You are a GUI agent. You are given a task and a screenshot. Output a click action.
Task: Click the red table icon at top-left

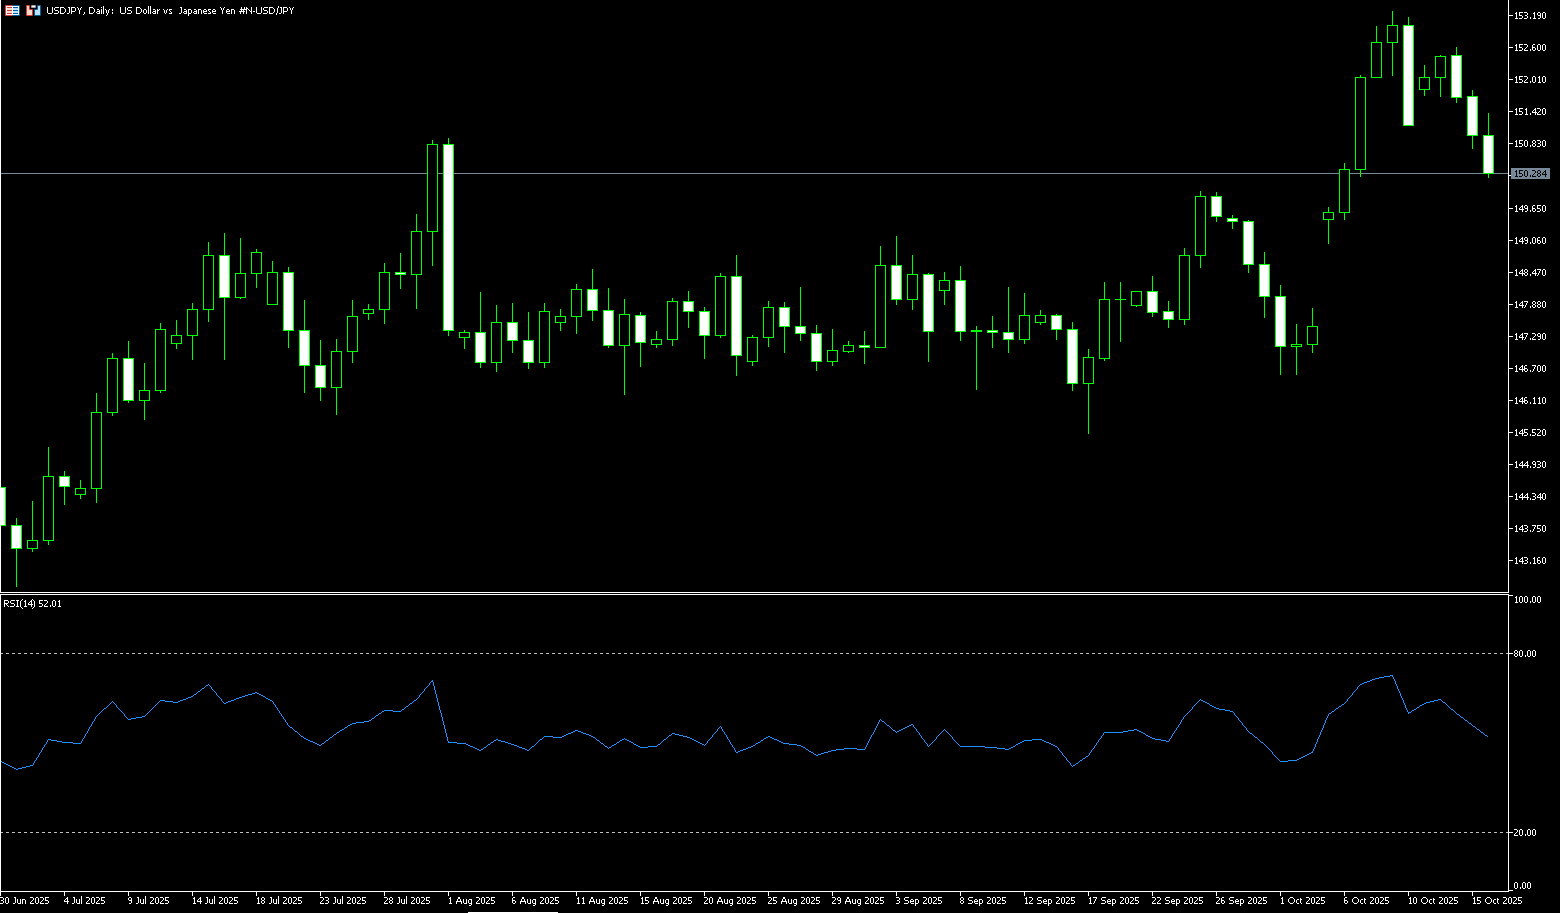tap(13, 10)
